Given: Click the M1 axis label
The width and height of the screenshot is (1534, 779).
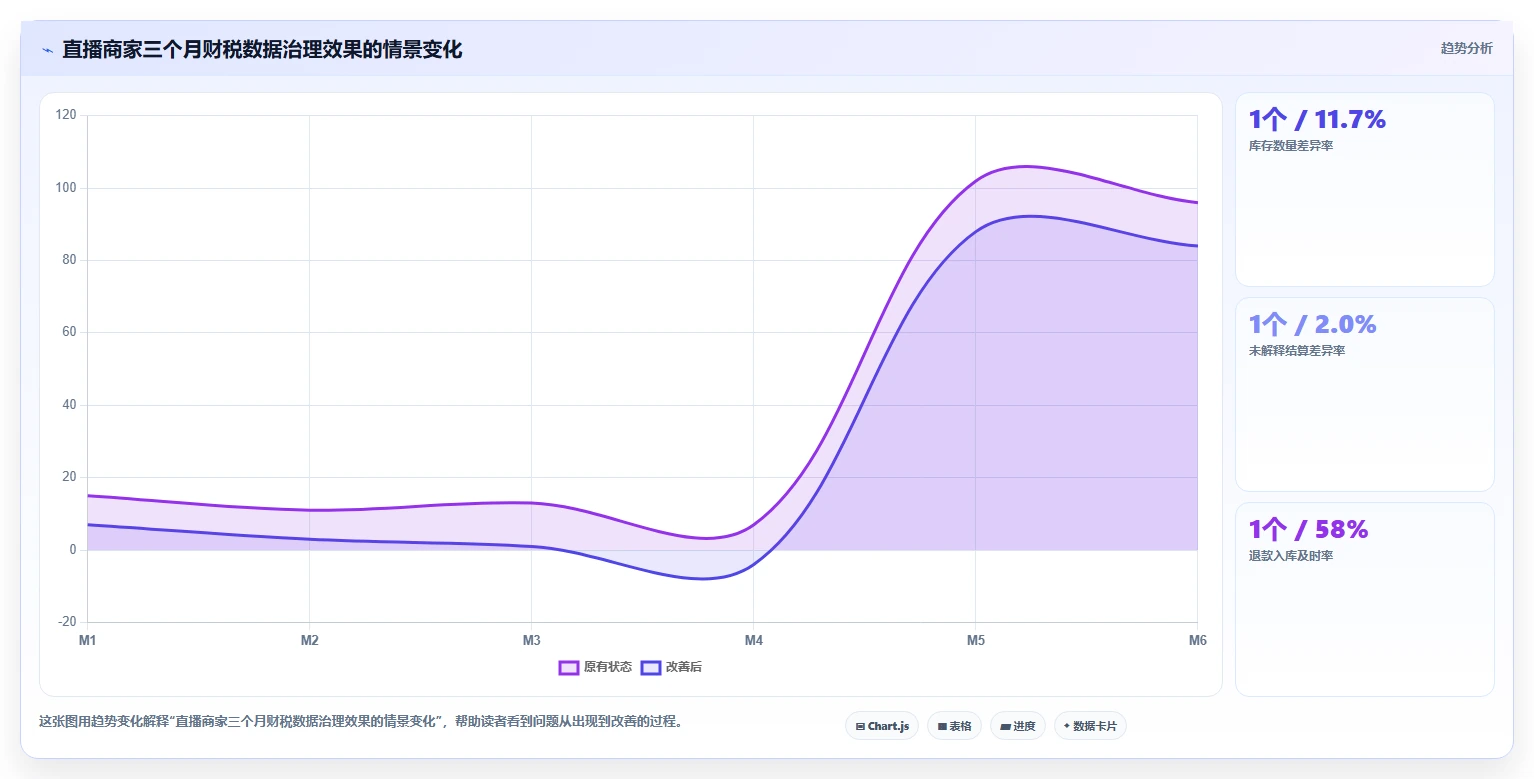Looking at the screenshot, I should point(87,641).
